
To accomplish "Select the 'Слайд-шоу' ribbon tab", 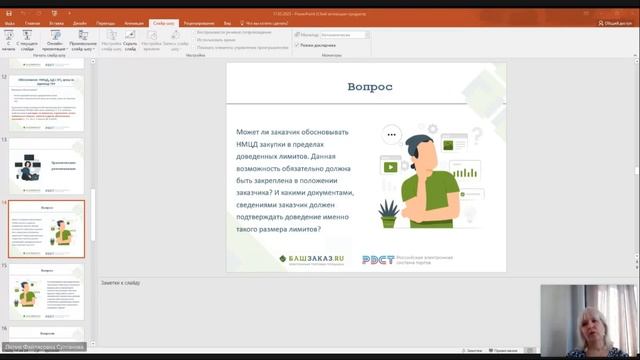I will click(x=164, y=23).
